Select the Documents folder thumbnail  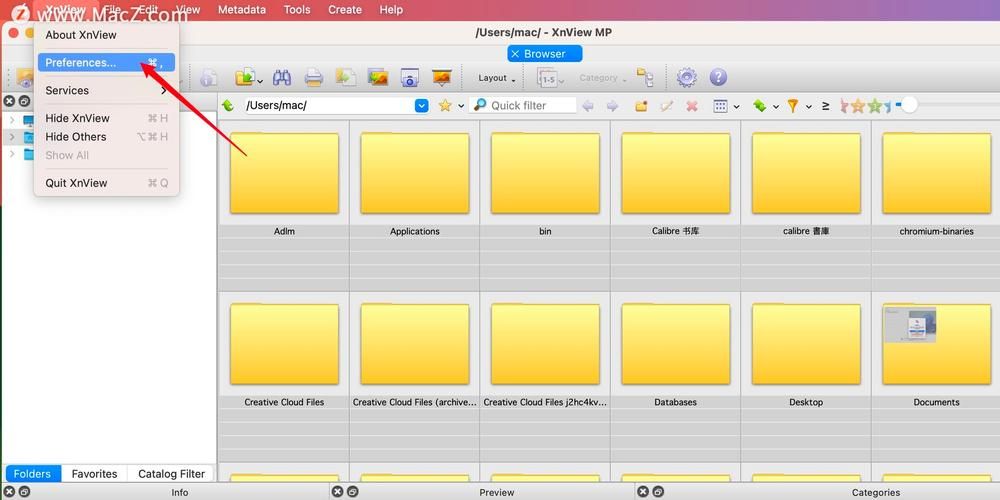pos(936,344)
